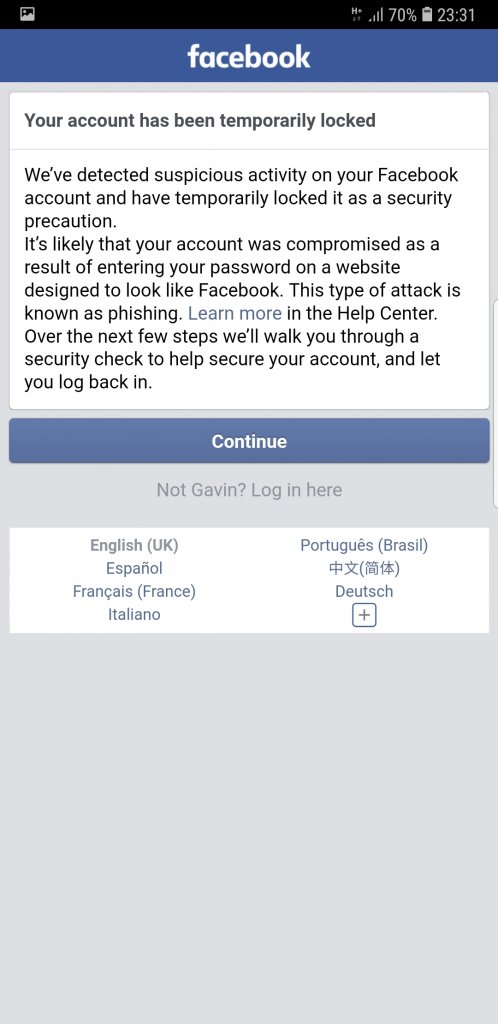Tap the 23:31 clock in status bar
The height and width of the screenshot is (1024, 498).
tap(456, 14)
